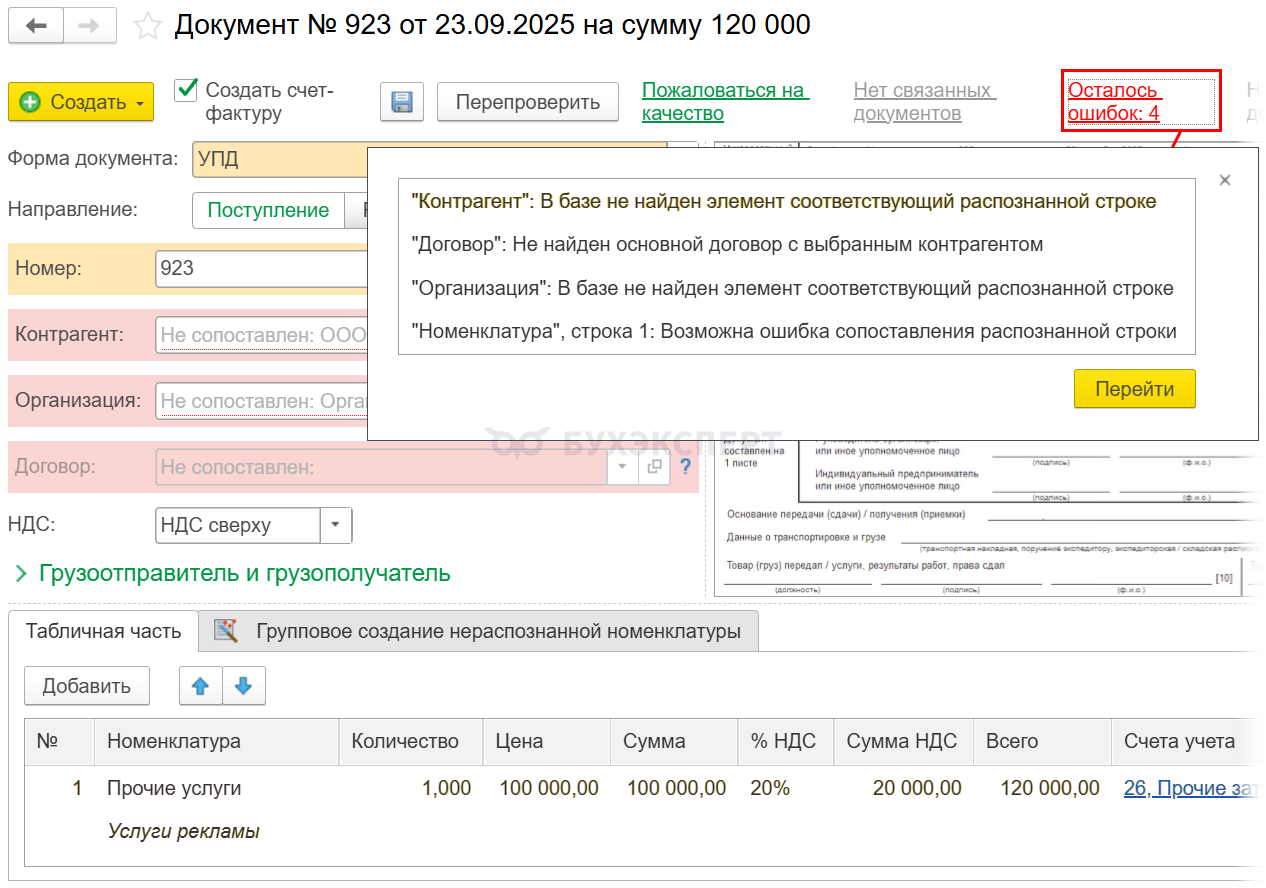Save document using the floppy disk icon

pos(402,102)
